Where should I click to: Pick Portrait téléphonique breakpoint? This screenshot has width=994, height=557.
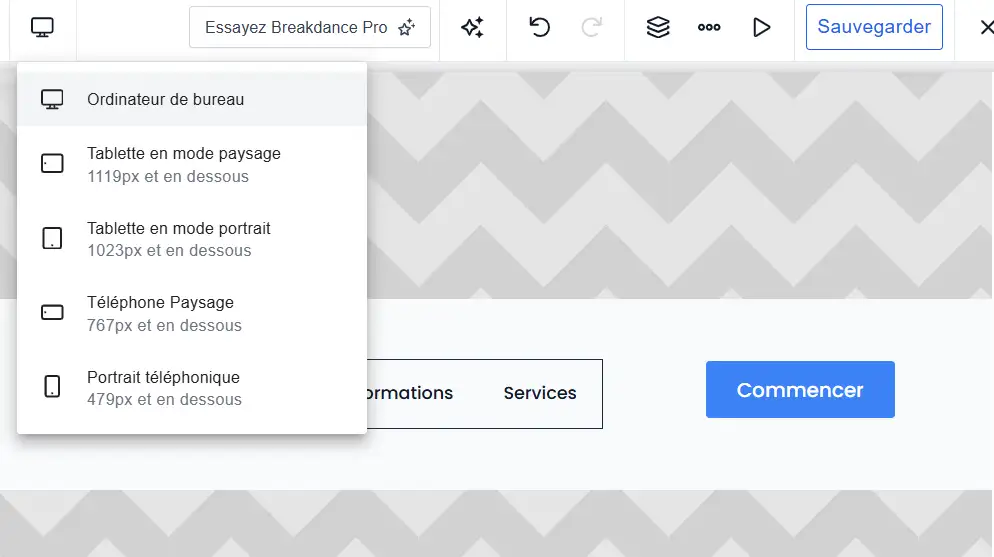191,388
